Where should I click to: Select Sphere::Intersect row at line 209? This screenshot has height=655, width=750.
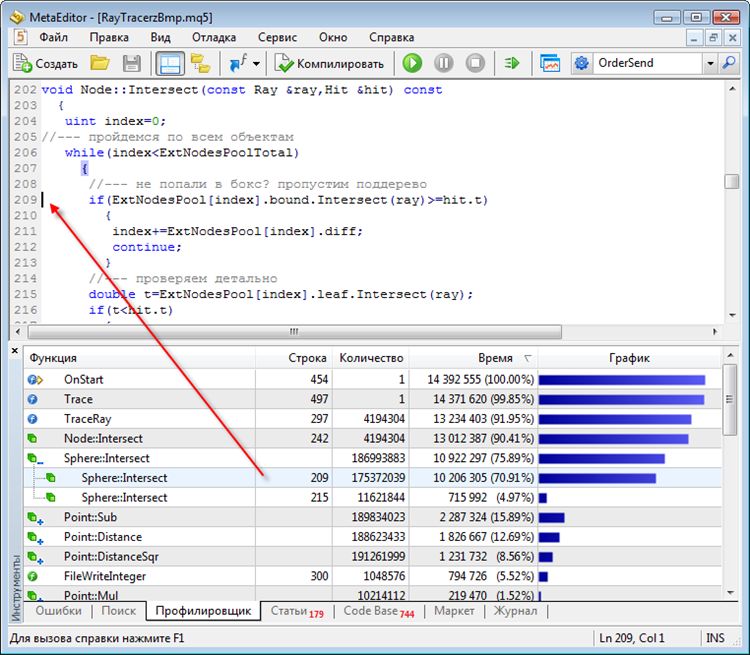coord(373,477)
